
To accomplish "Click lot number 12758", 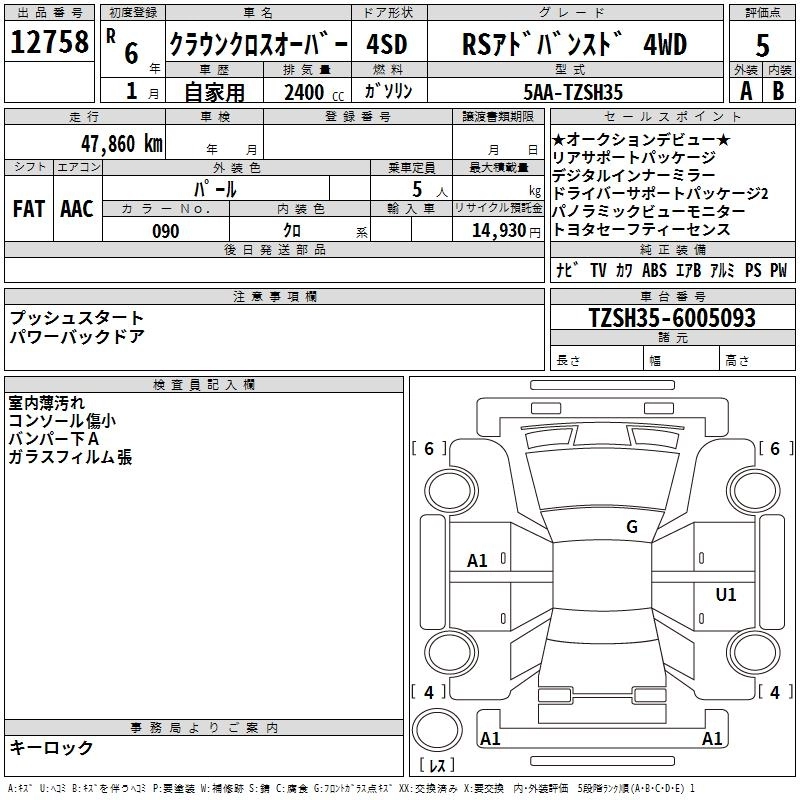I will point(49,43).
